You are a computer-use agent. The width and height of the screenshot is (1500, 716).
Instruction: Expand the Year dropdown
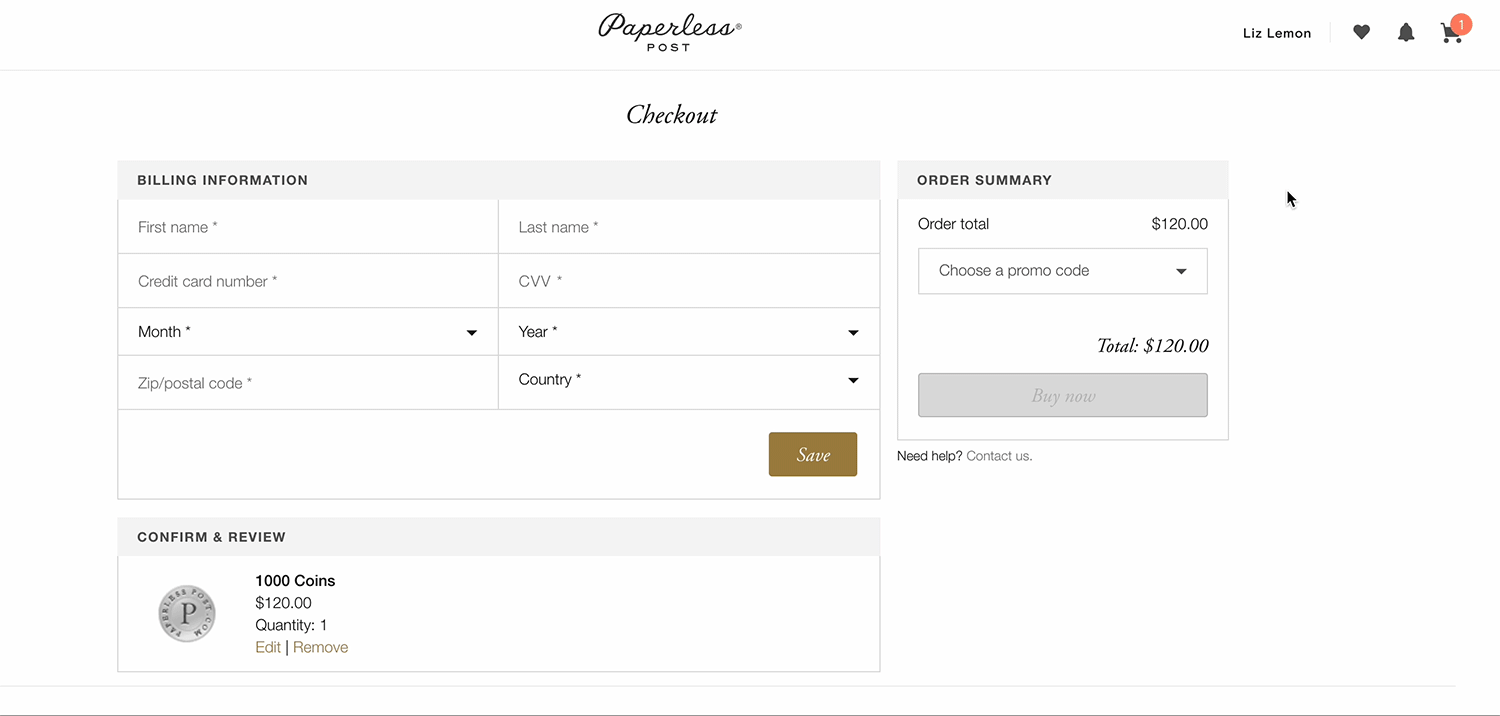689,331
